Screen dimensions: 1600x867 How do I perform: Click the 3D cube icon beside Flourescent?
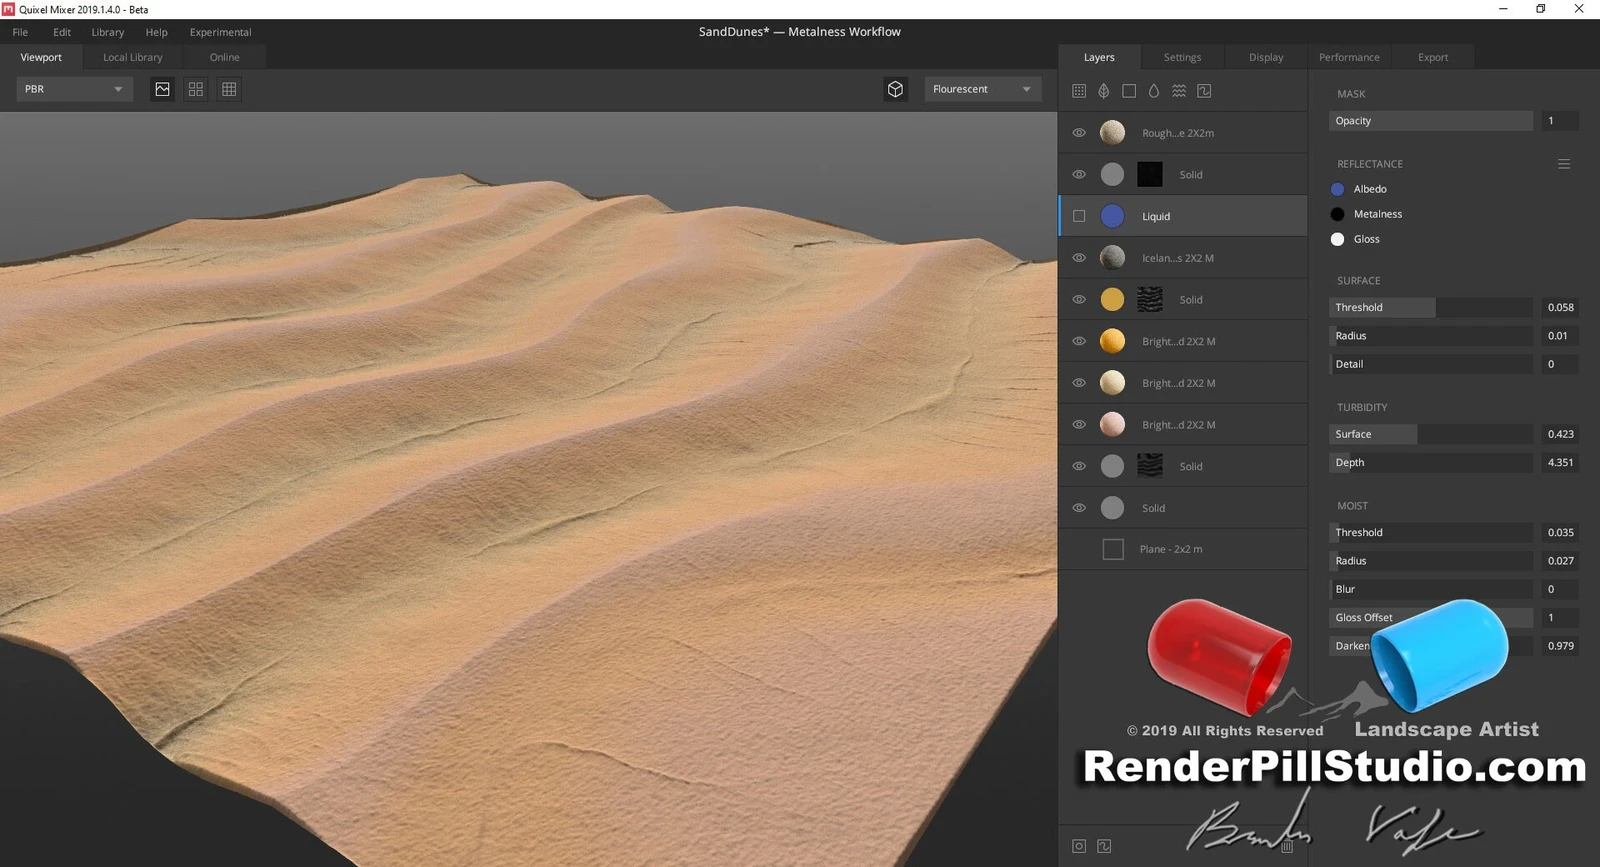(x=895, y=89)
